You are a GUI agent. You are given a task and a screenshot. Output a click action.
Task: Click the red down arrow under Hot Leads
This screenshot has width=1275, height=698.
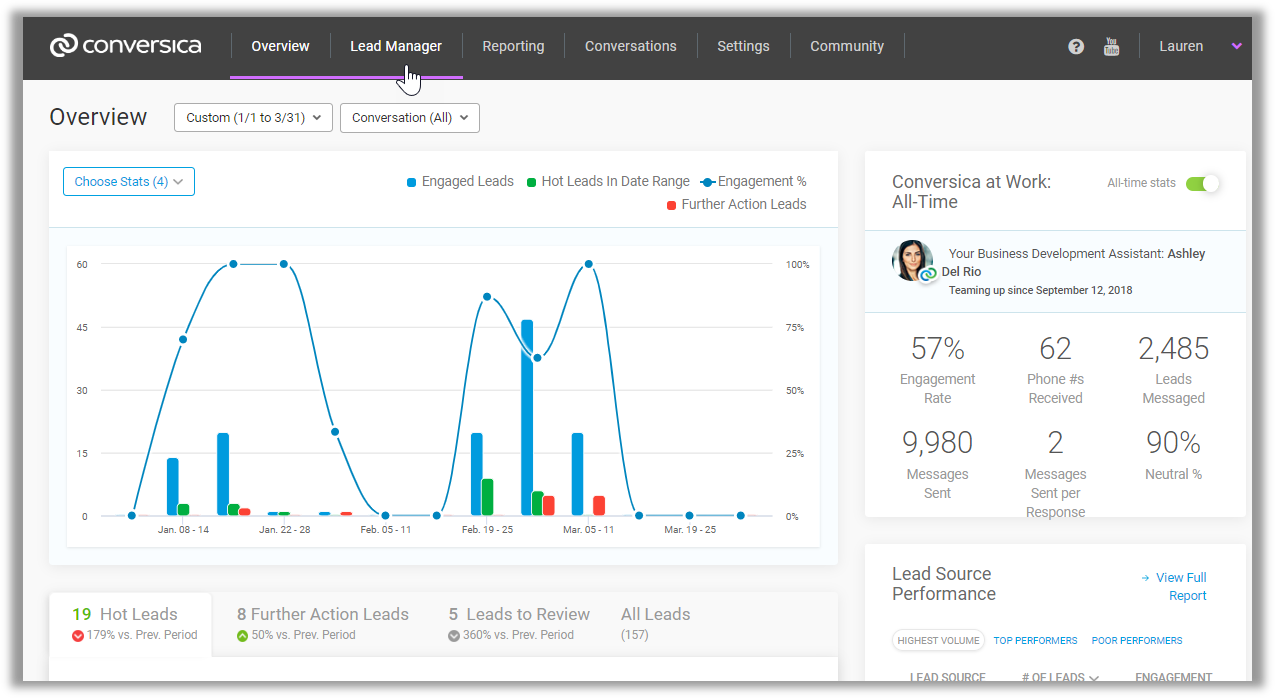coord(78,635)
